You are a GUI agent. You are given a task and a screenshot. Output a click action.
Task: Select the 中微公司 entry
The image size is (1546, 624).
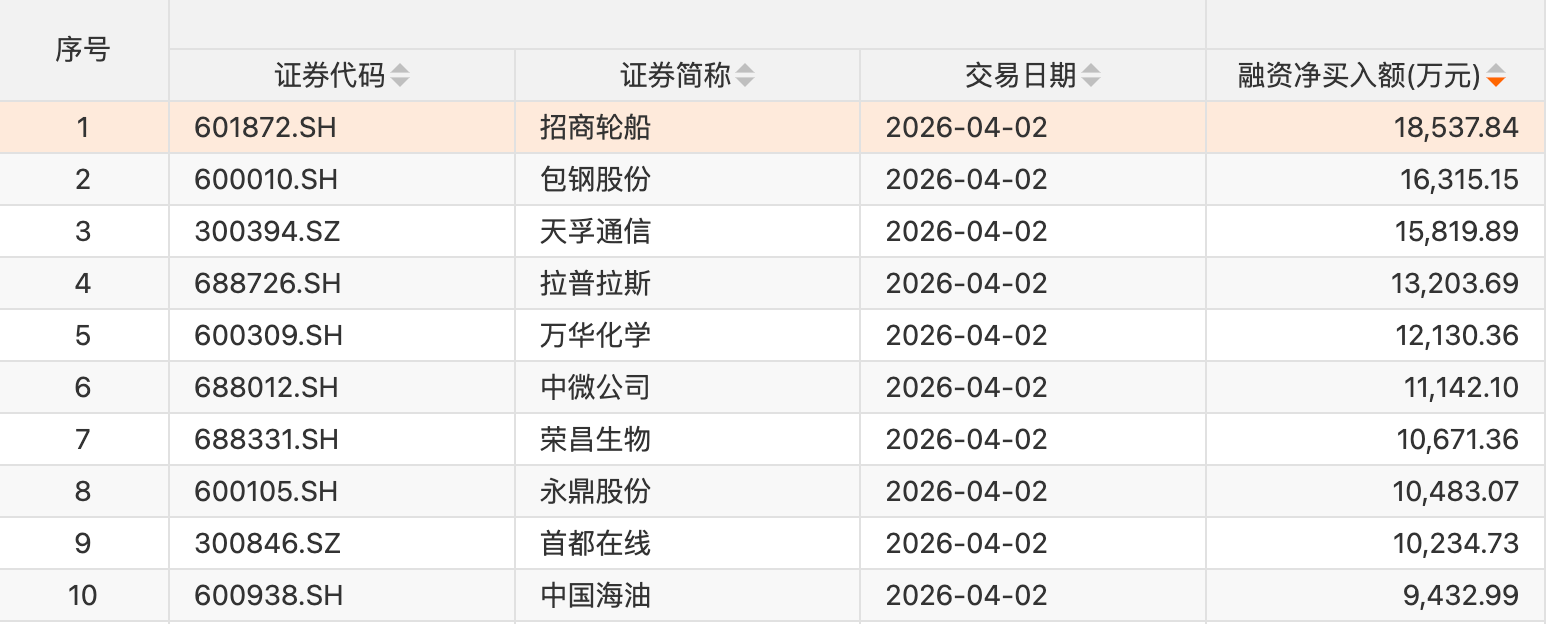tap(595, 388)
